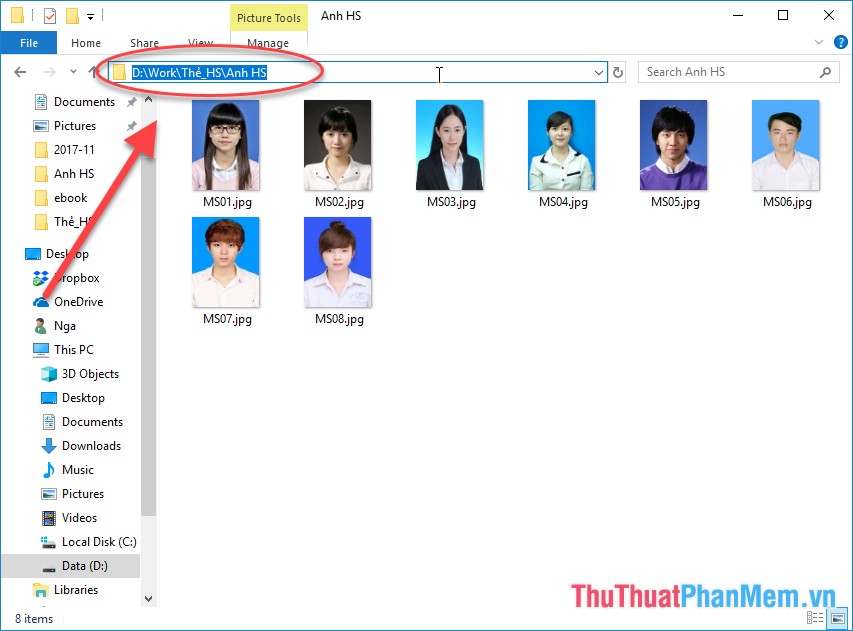Switch to the Home ribbon tab

86,43
